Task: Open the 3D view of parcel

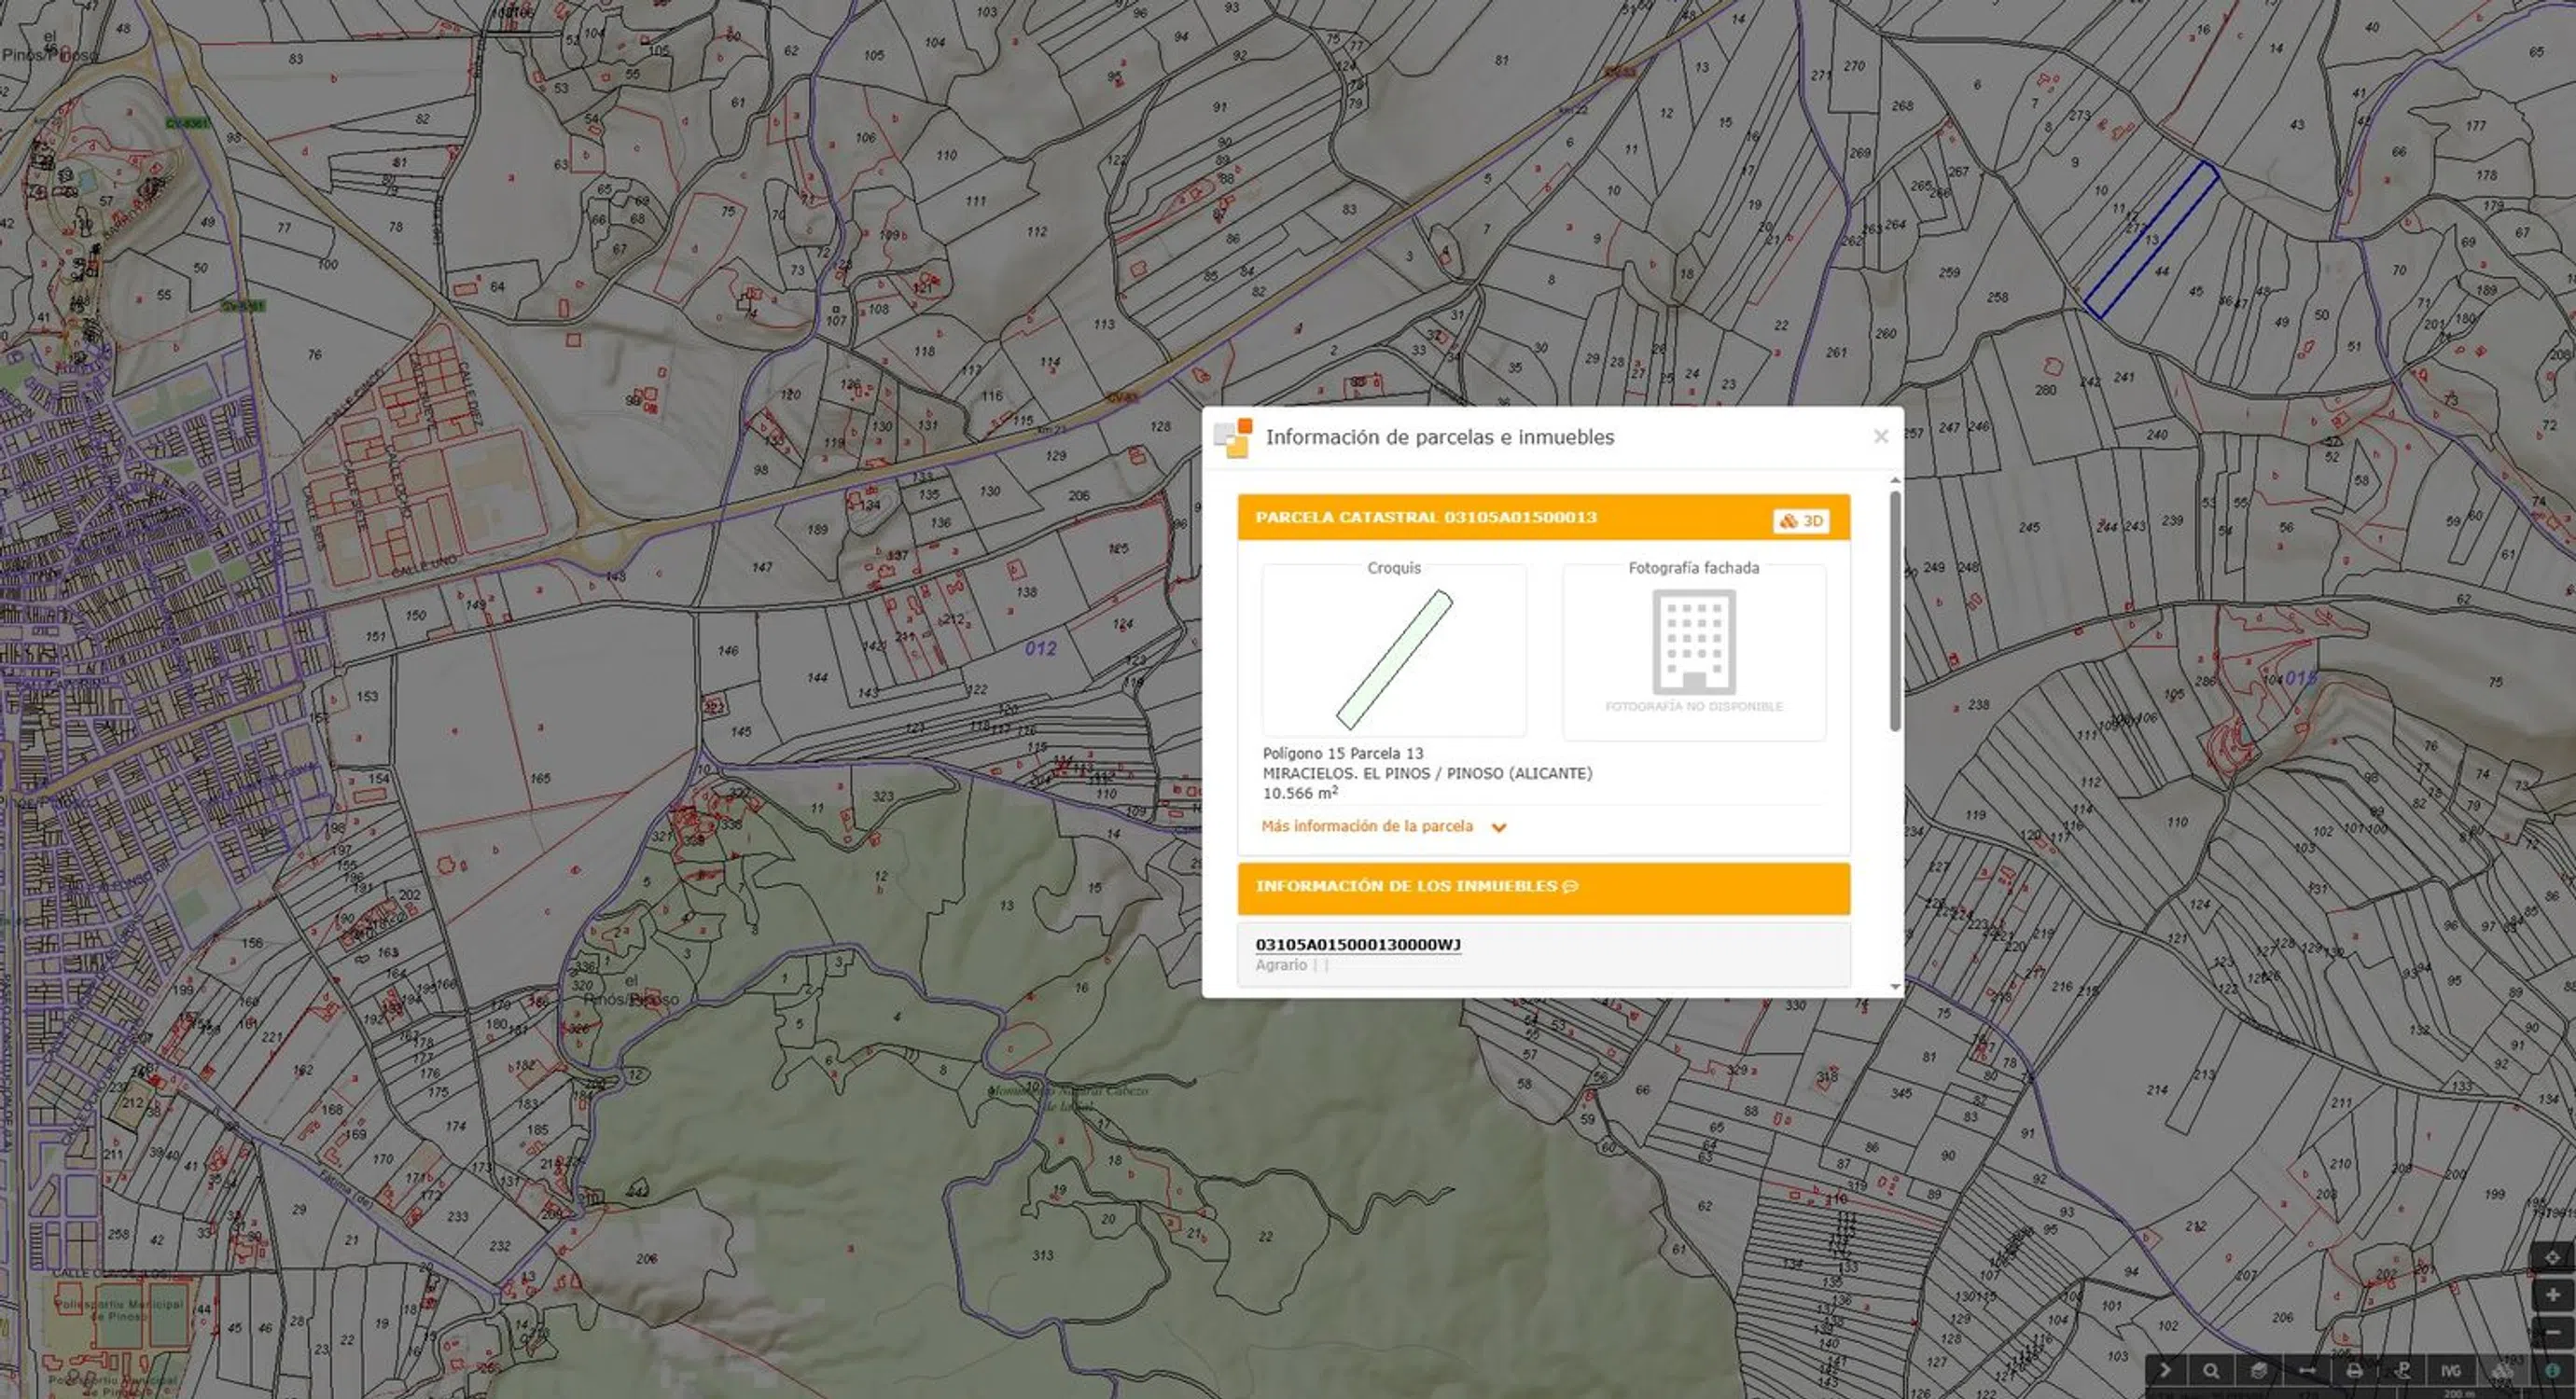Action: coord(1801,521)
